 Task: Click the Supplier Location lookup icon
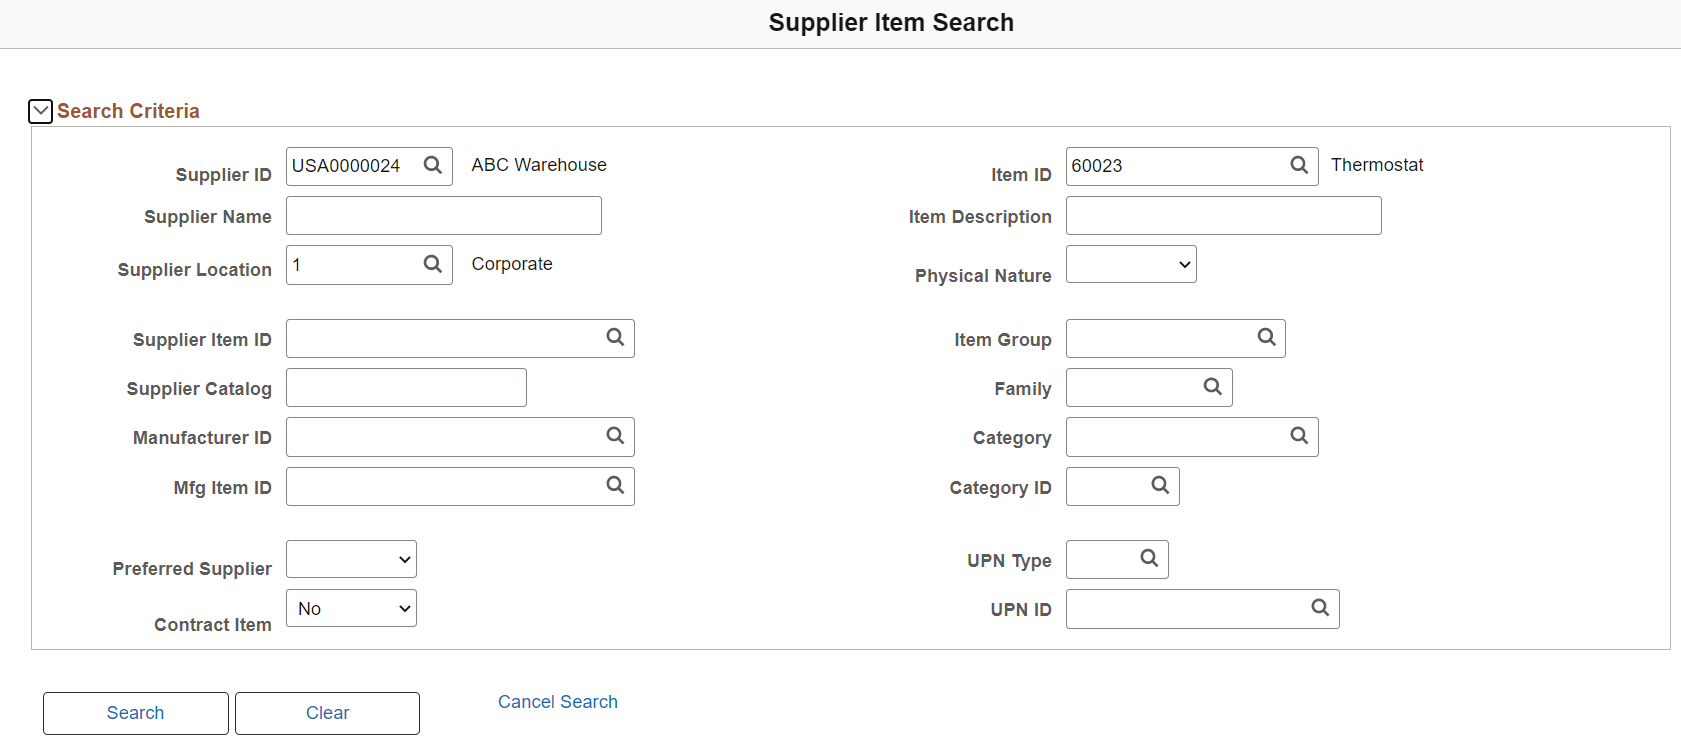[432, 264]
